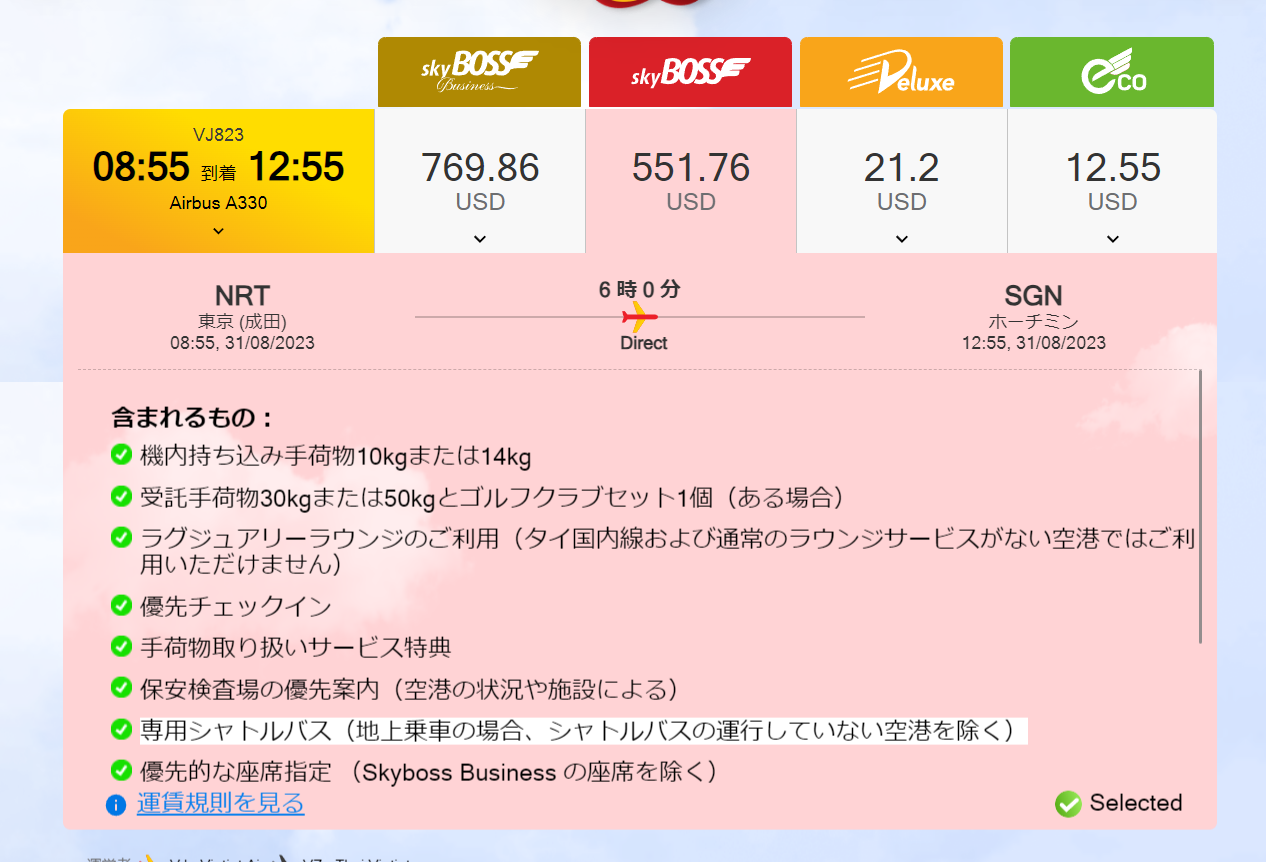Click the check icon beside 機内持ち込み手荷物10kg
Screen dimensions: 1266x862
point(121,456)
